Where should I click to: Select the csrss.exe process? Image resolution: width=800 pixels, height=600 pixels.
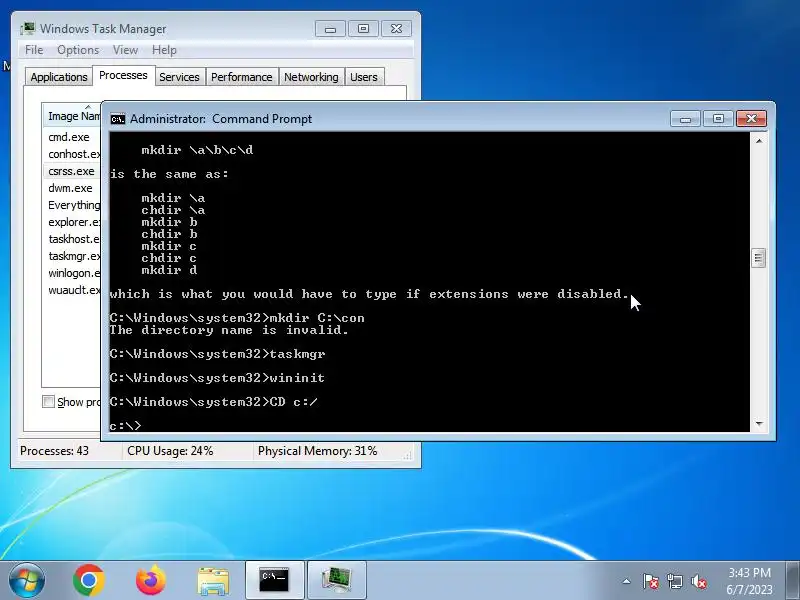tap(72, 171)
